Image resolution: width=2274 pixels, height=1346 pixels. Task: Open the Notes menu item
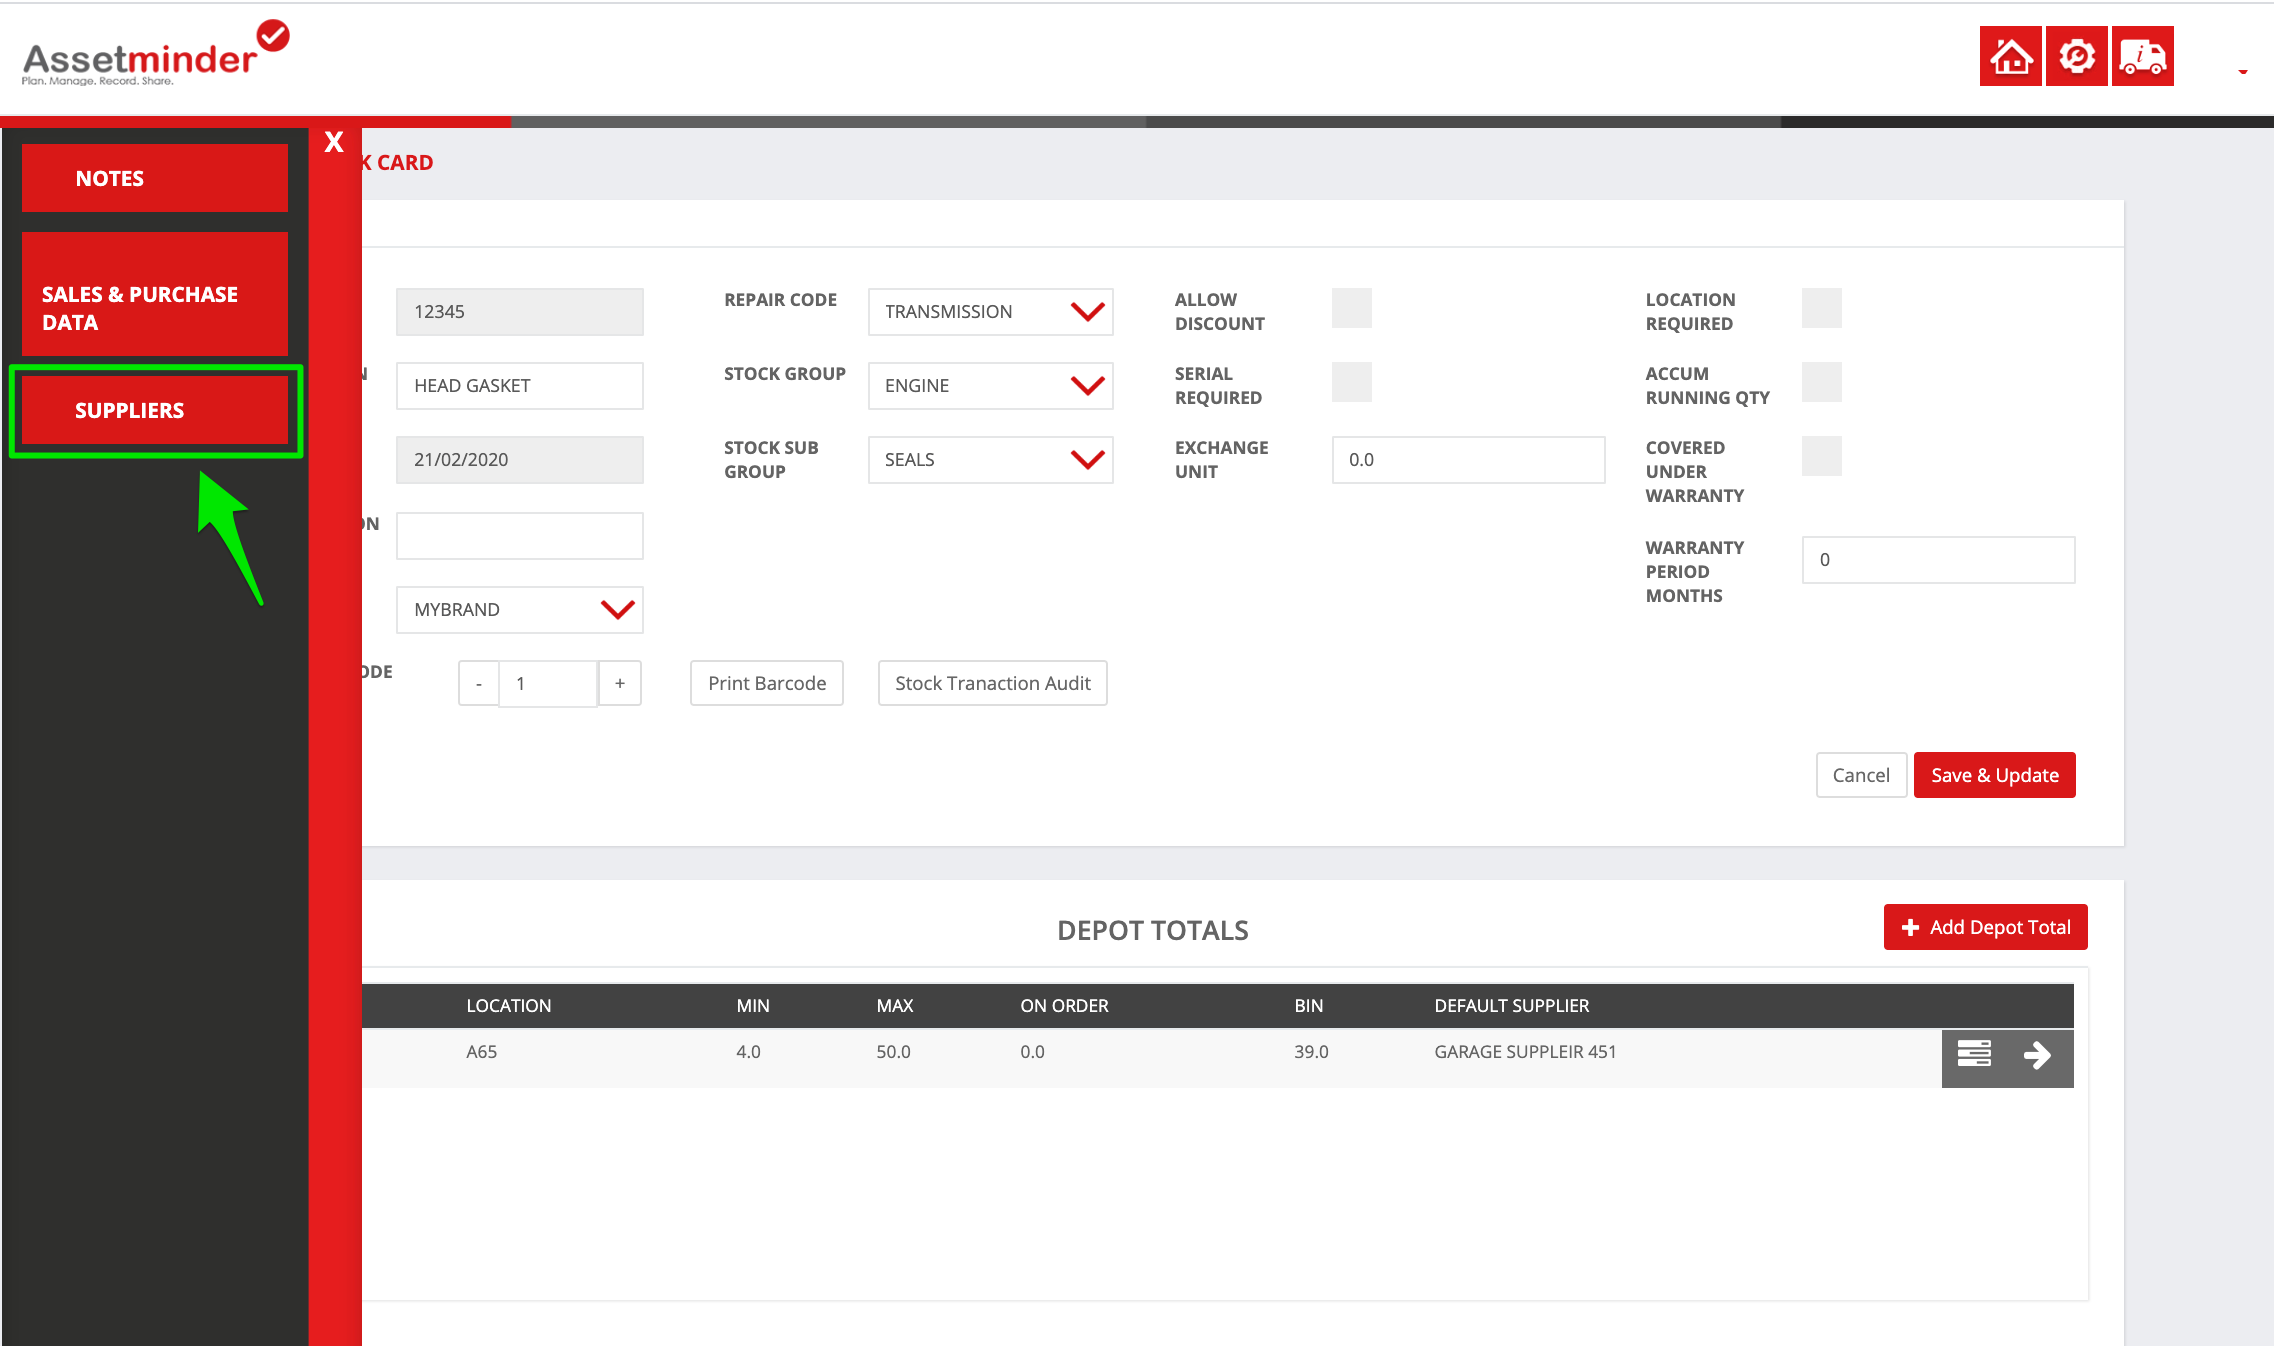coord(155,178)
